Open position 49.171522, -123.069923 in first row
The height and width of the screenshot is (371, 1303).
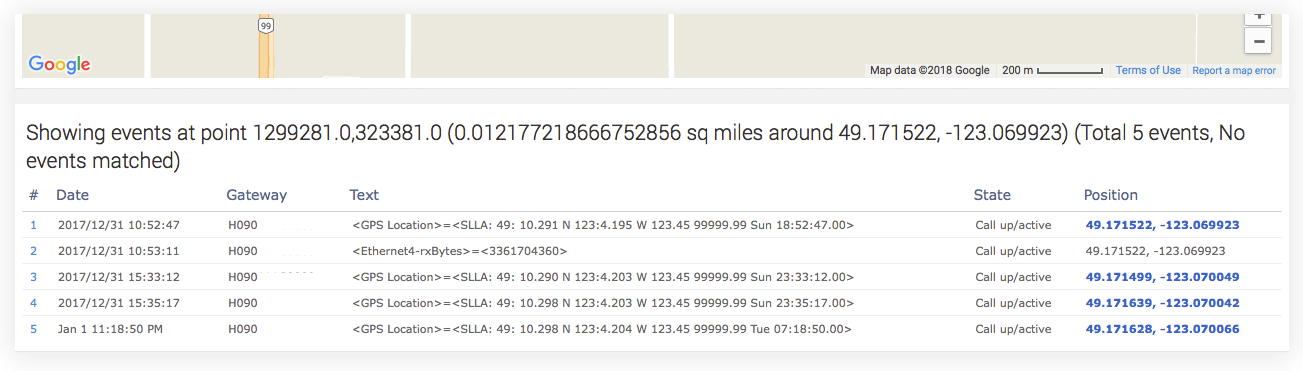coord(1162,225)
